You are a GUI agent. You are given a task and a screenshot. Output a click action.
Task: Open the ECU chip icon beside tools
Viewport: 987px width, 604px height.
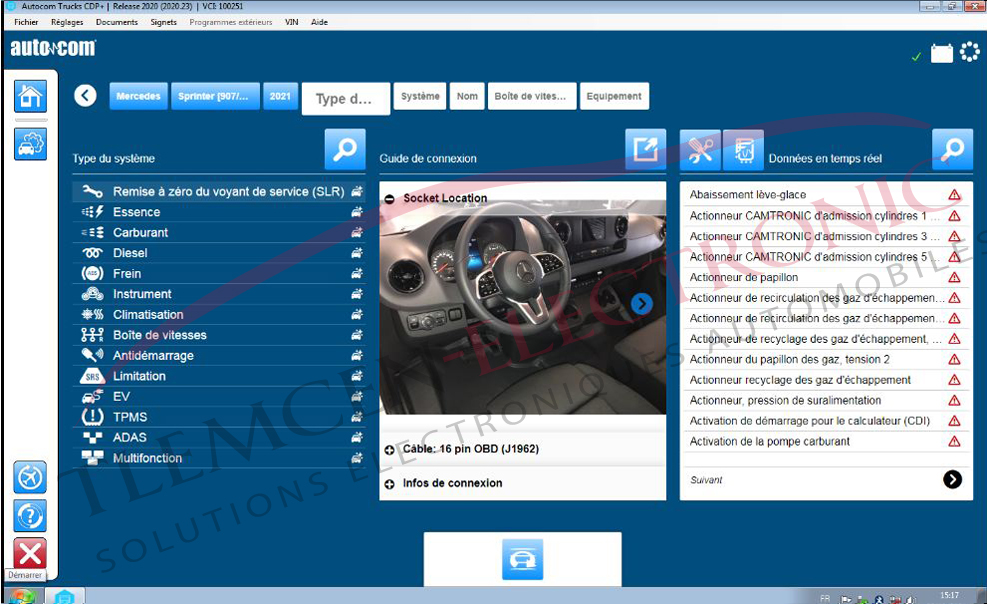coord(743,150)
